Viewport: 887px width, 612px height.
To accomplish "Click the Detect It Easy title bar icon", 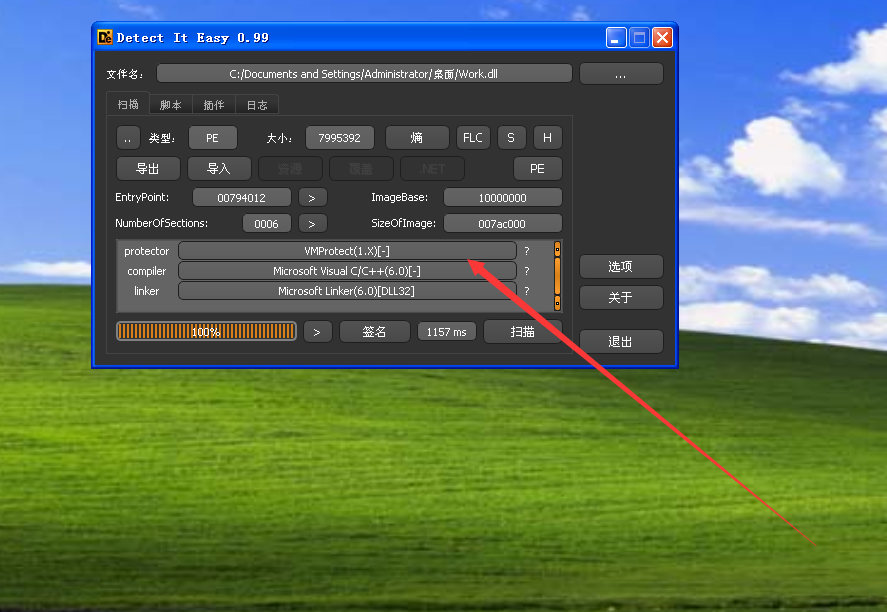I will pos(105,37).
